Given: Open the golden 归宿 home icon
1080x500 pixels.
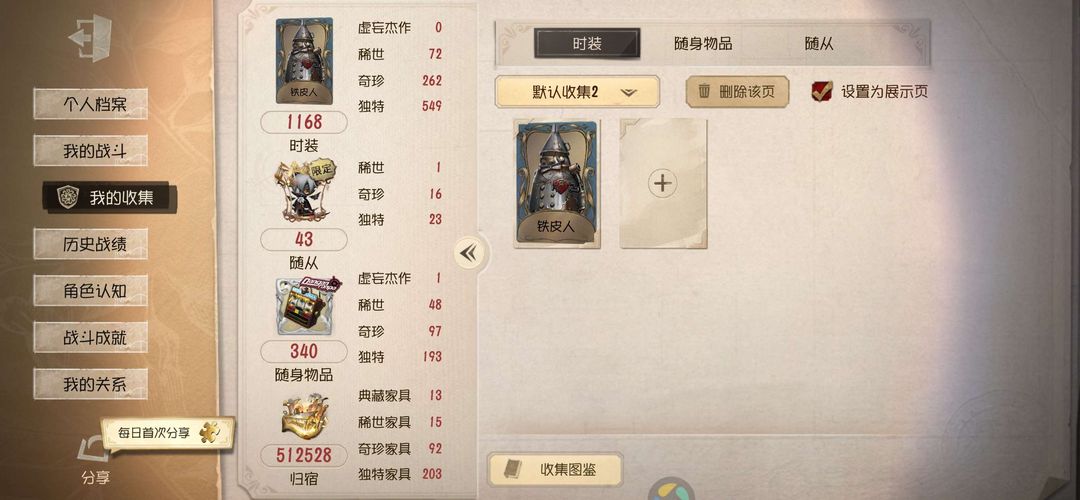Looking at the screenshot, I should pos(304,416).
